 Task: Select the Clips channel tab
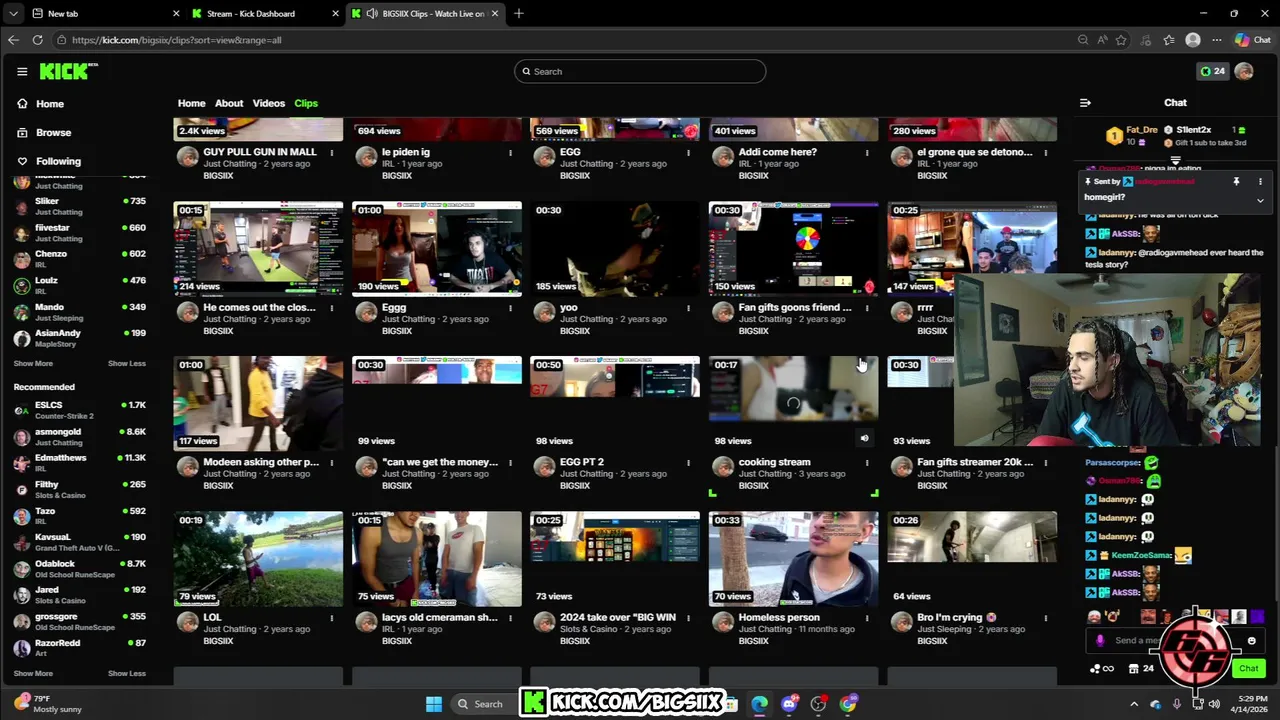(x=306, y=103)
